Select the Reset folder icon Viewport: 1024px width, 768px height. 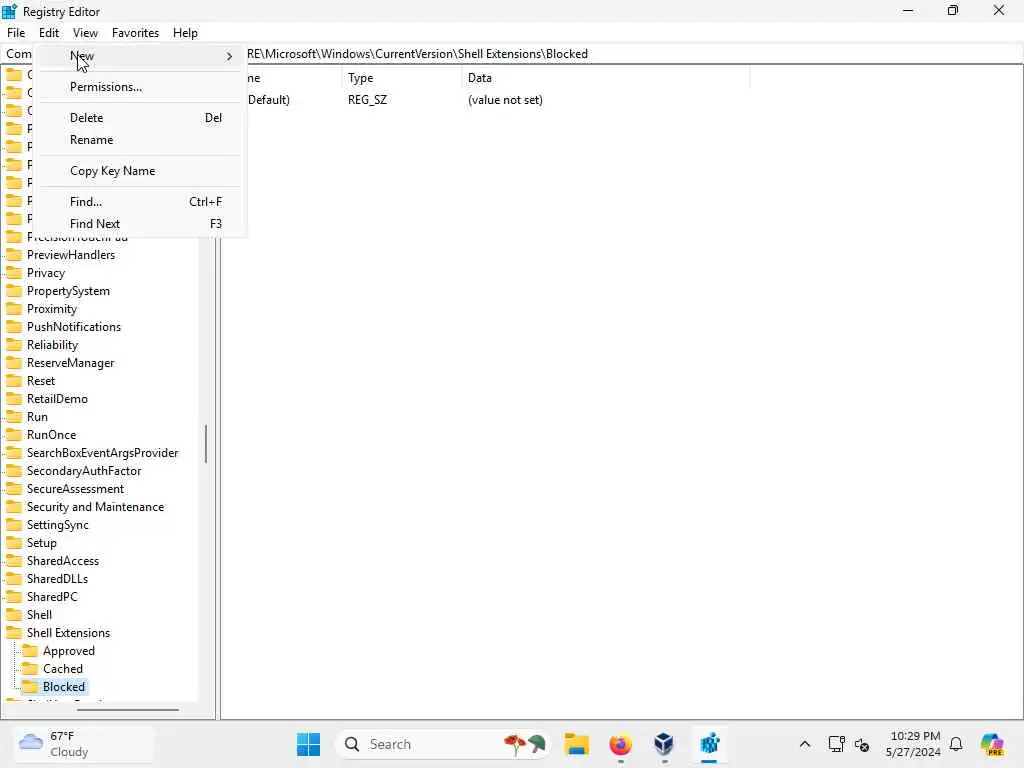[14, 381]
